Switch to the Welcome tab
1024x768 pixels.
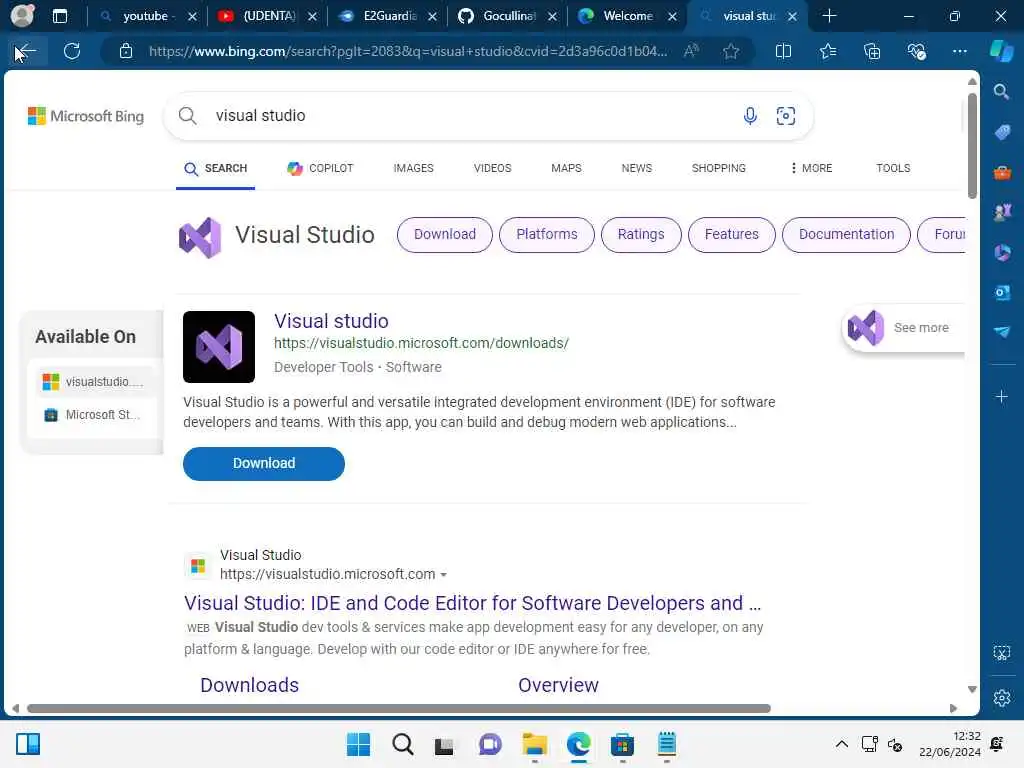628,16
